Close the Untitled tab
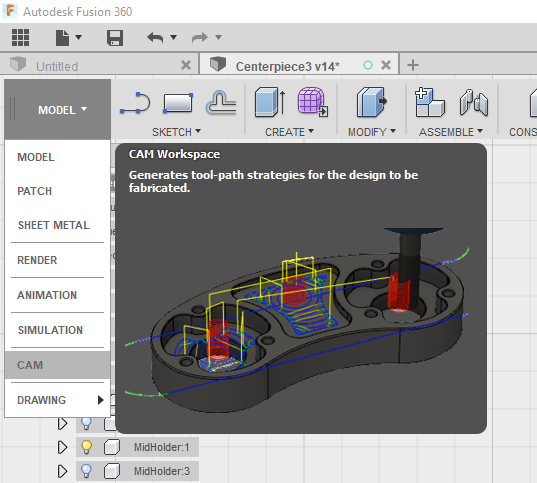537x483 pixels. (186, 65)
